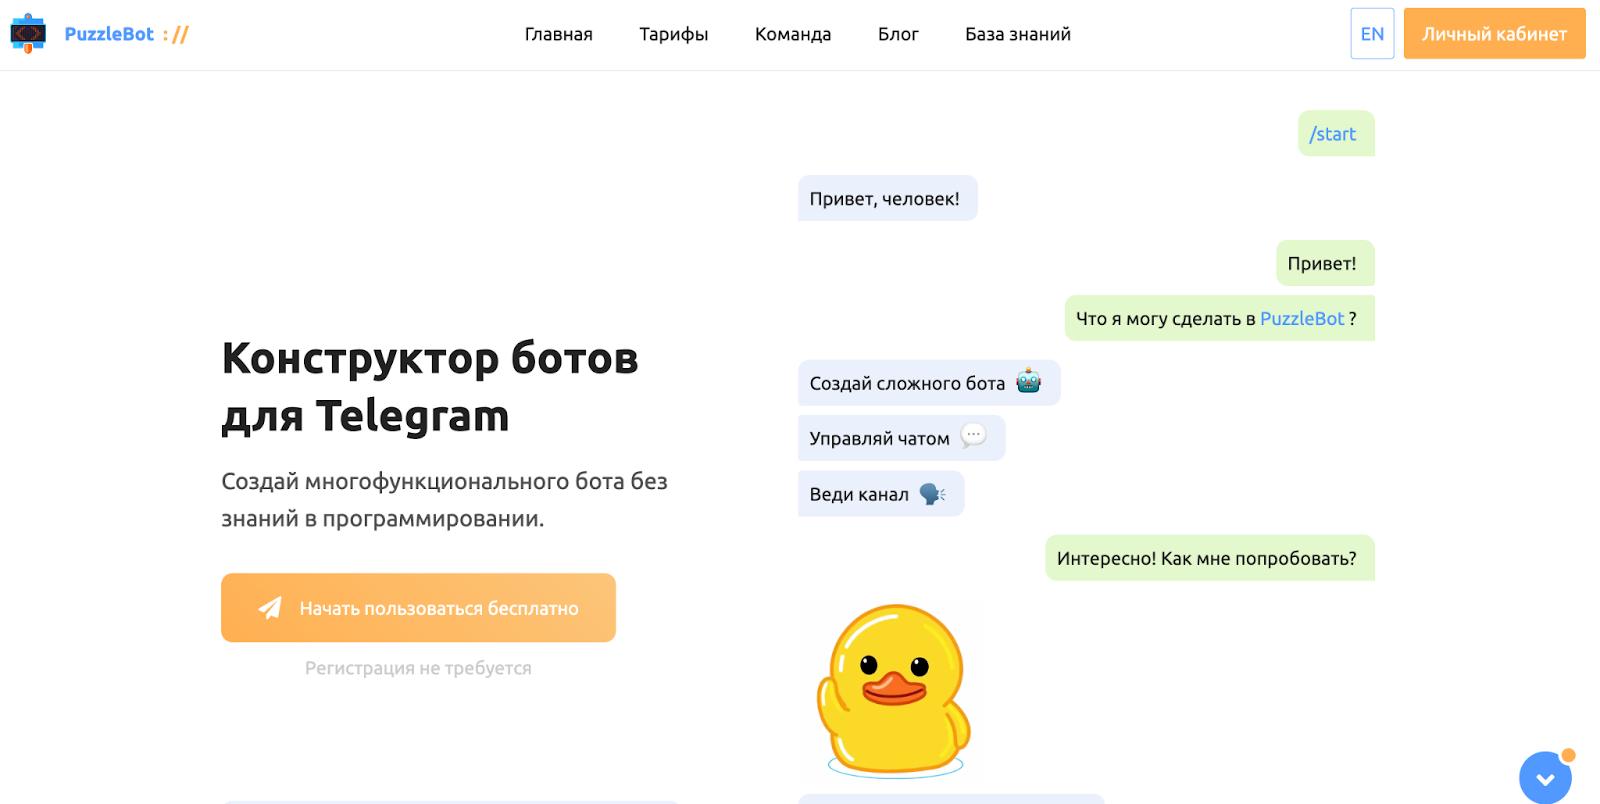Switch language with the EN toggle
Viewport: 1600px width, 804px height.
point(1371,34)
